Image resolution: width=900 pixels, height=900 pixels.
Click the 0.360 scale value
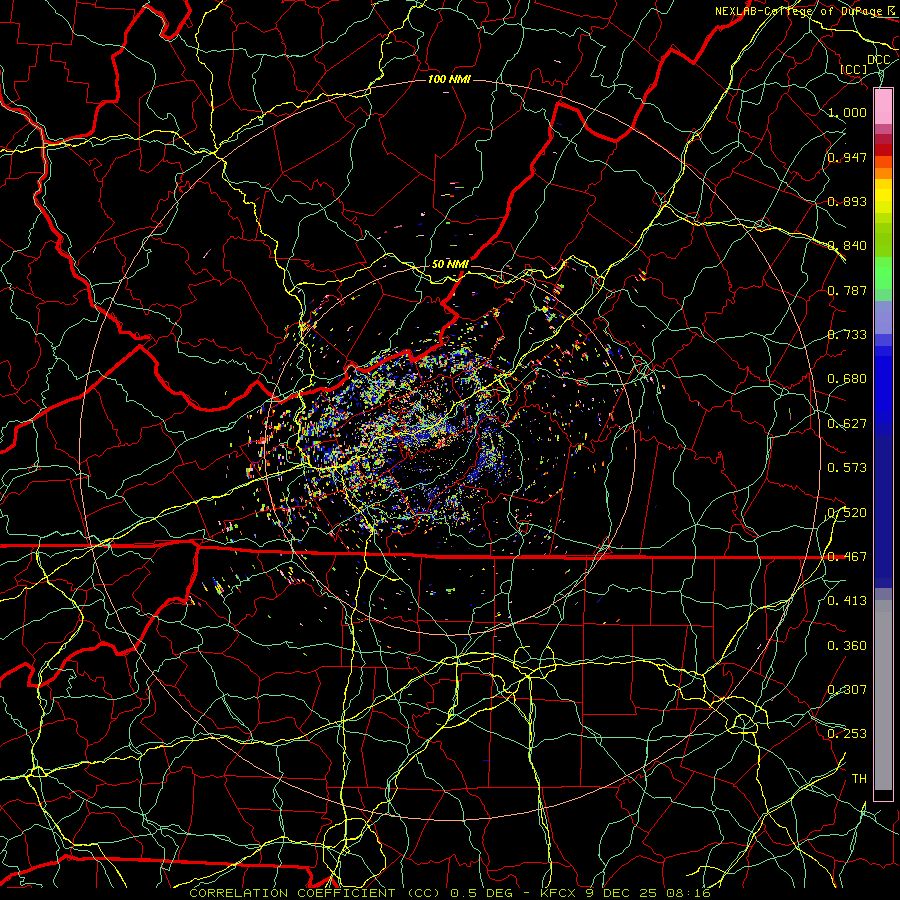pos(847,646)
